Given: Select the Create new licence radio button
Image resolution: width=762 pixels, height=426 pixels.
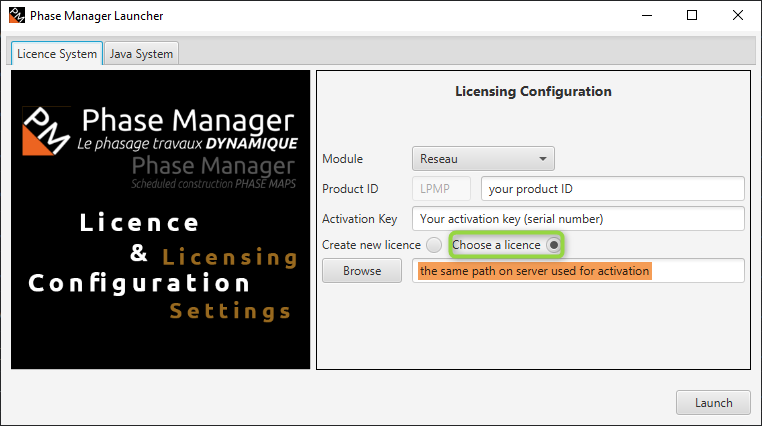Looking at the screenshot, I should click(x=433, y=245).
